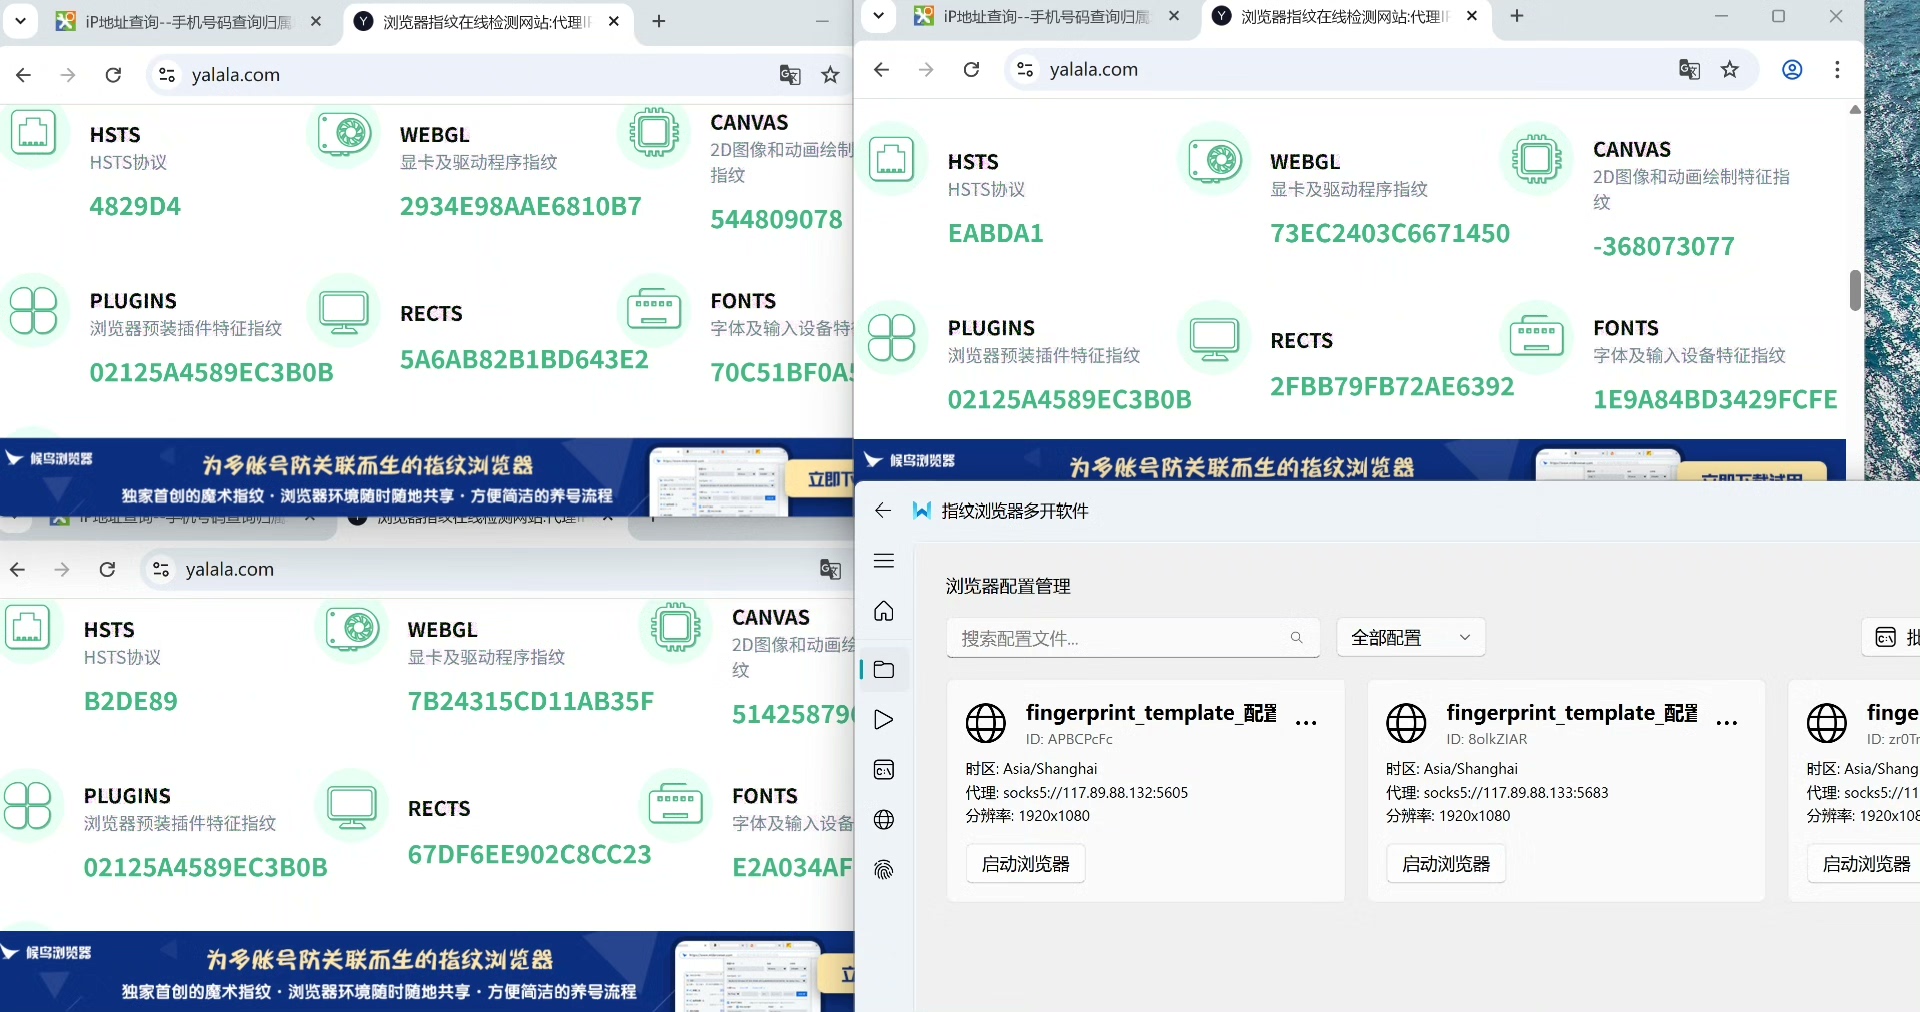Image resolution: width=1920 pixels, height=1012 pixels.
Task: Click RECTS value 5A6AB82B1BD643E2
Action: coord(524,359)
